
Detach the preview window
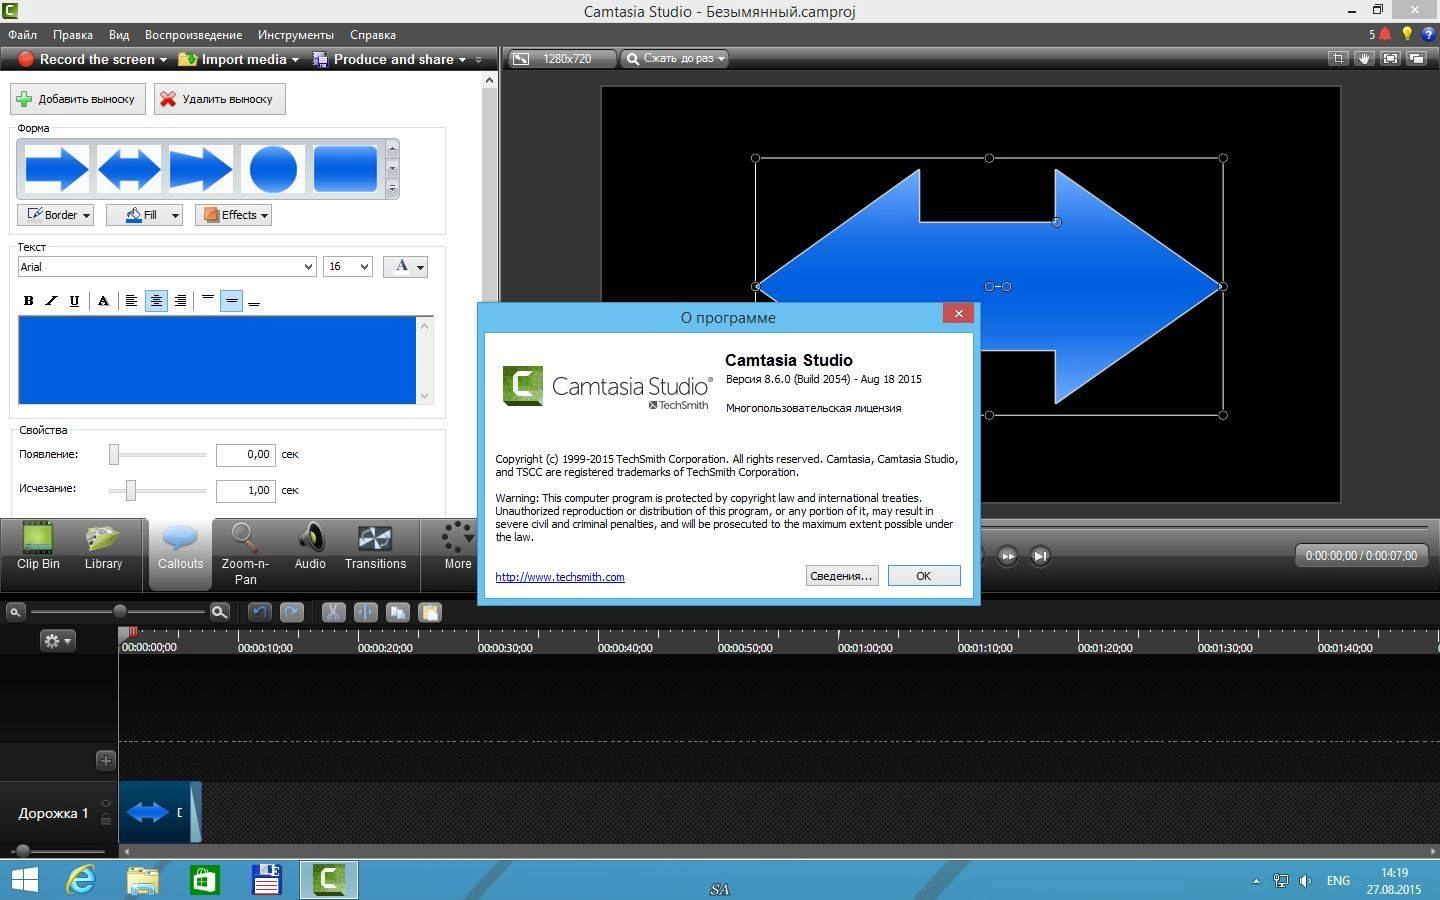[1416, 59]
